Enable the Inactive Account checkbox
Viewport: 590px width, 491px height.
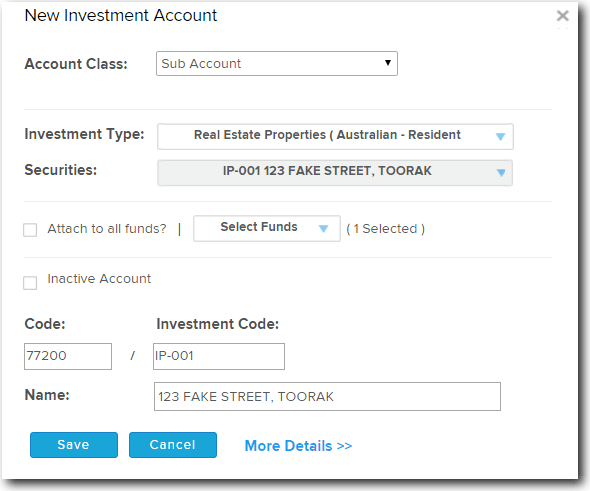coord(30,283)
